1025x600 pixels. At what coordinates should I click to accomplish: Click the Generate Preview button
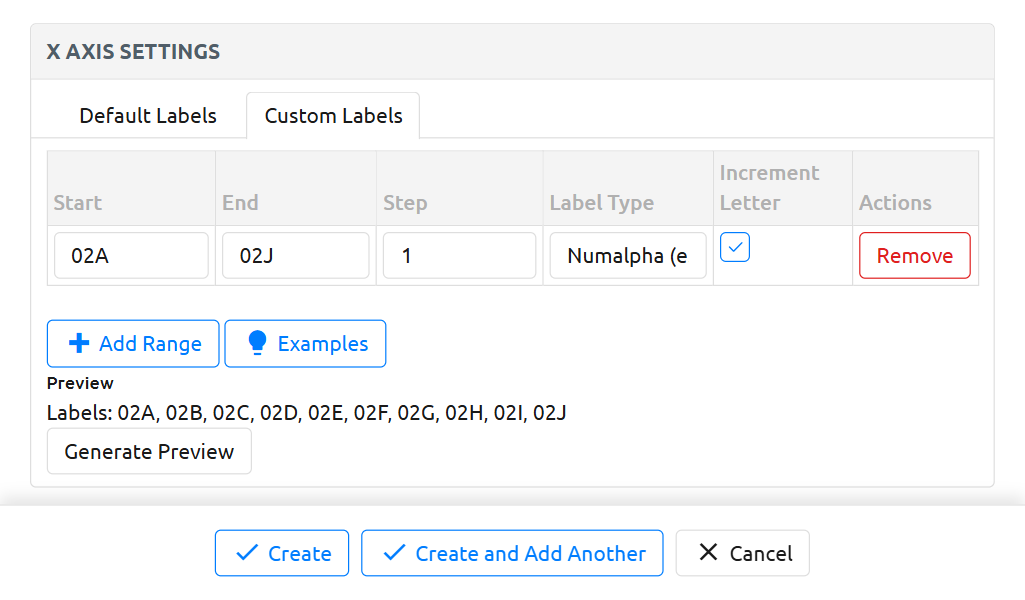[x=149, y=452]
